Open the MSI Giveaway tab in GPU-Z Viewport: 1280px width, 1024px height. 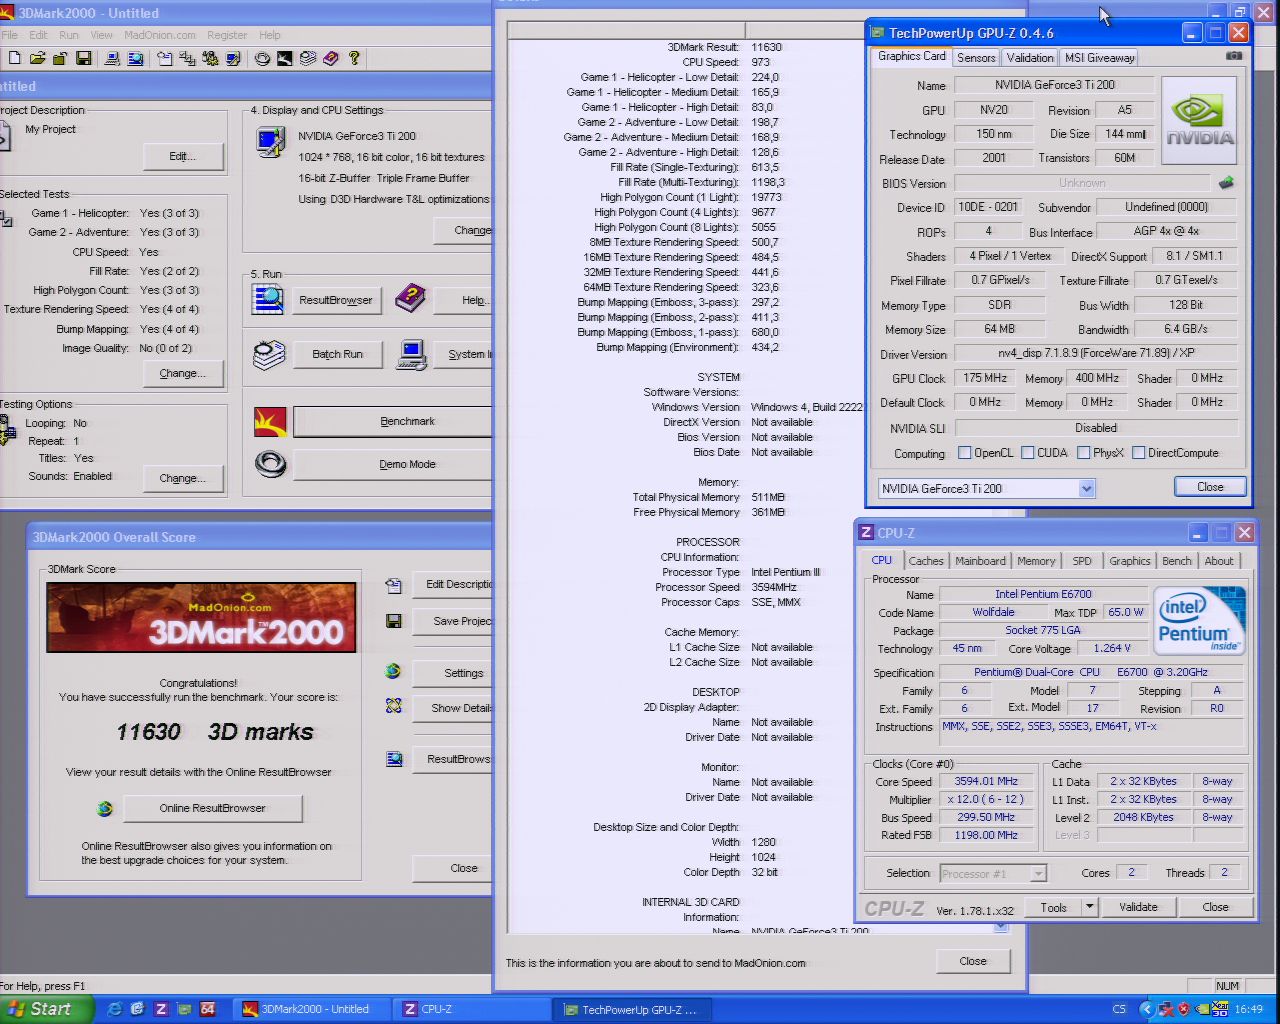pyautogui.click(x=1100, y=58)
